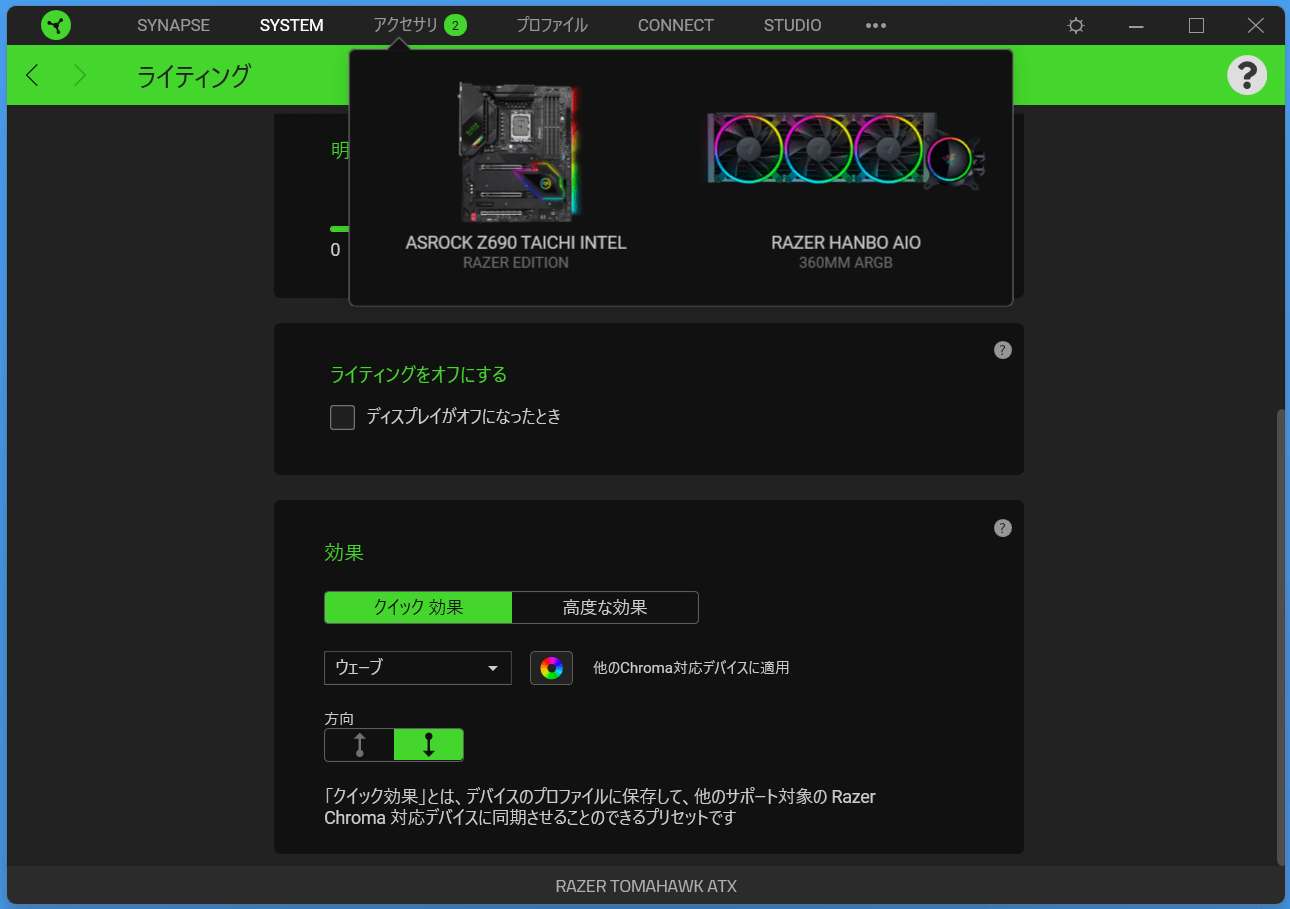
Task: Set wave direction to downward arrow
Action: [429, 745]
